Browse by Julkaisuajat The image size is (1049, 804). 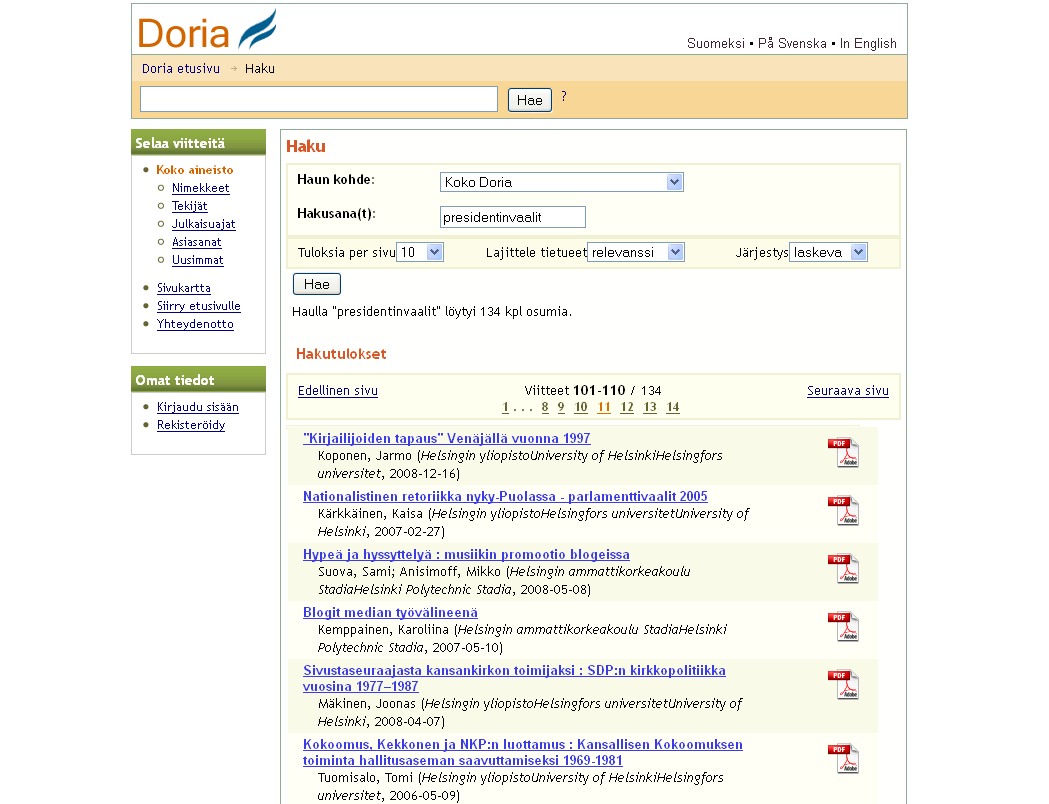pyautogui.click(x=203, y=224)
